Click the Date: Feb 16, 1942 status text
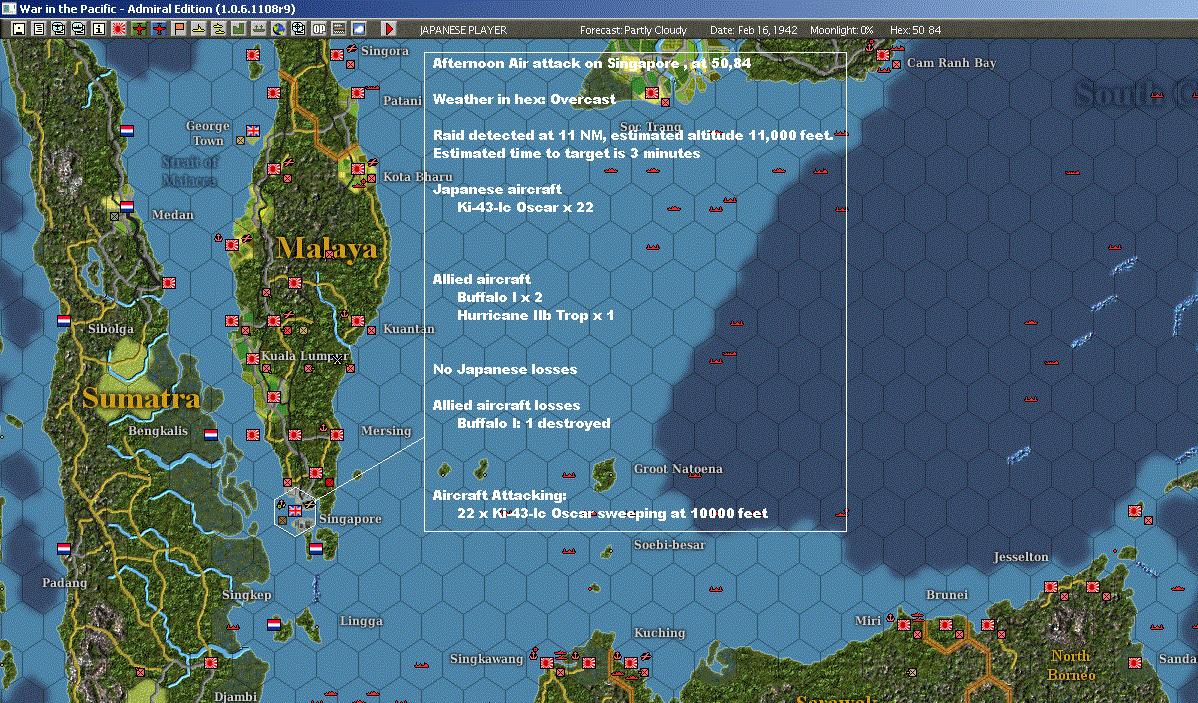This screenshot has width=1198, height=703. (753, 30)
